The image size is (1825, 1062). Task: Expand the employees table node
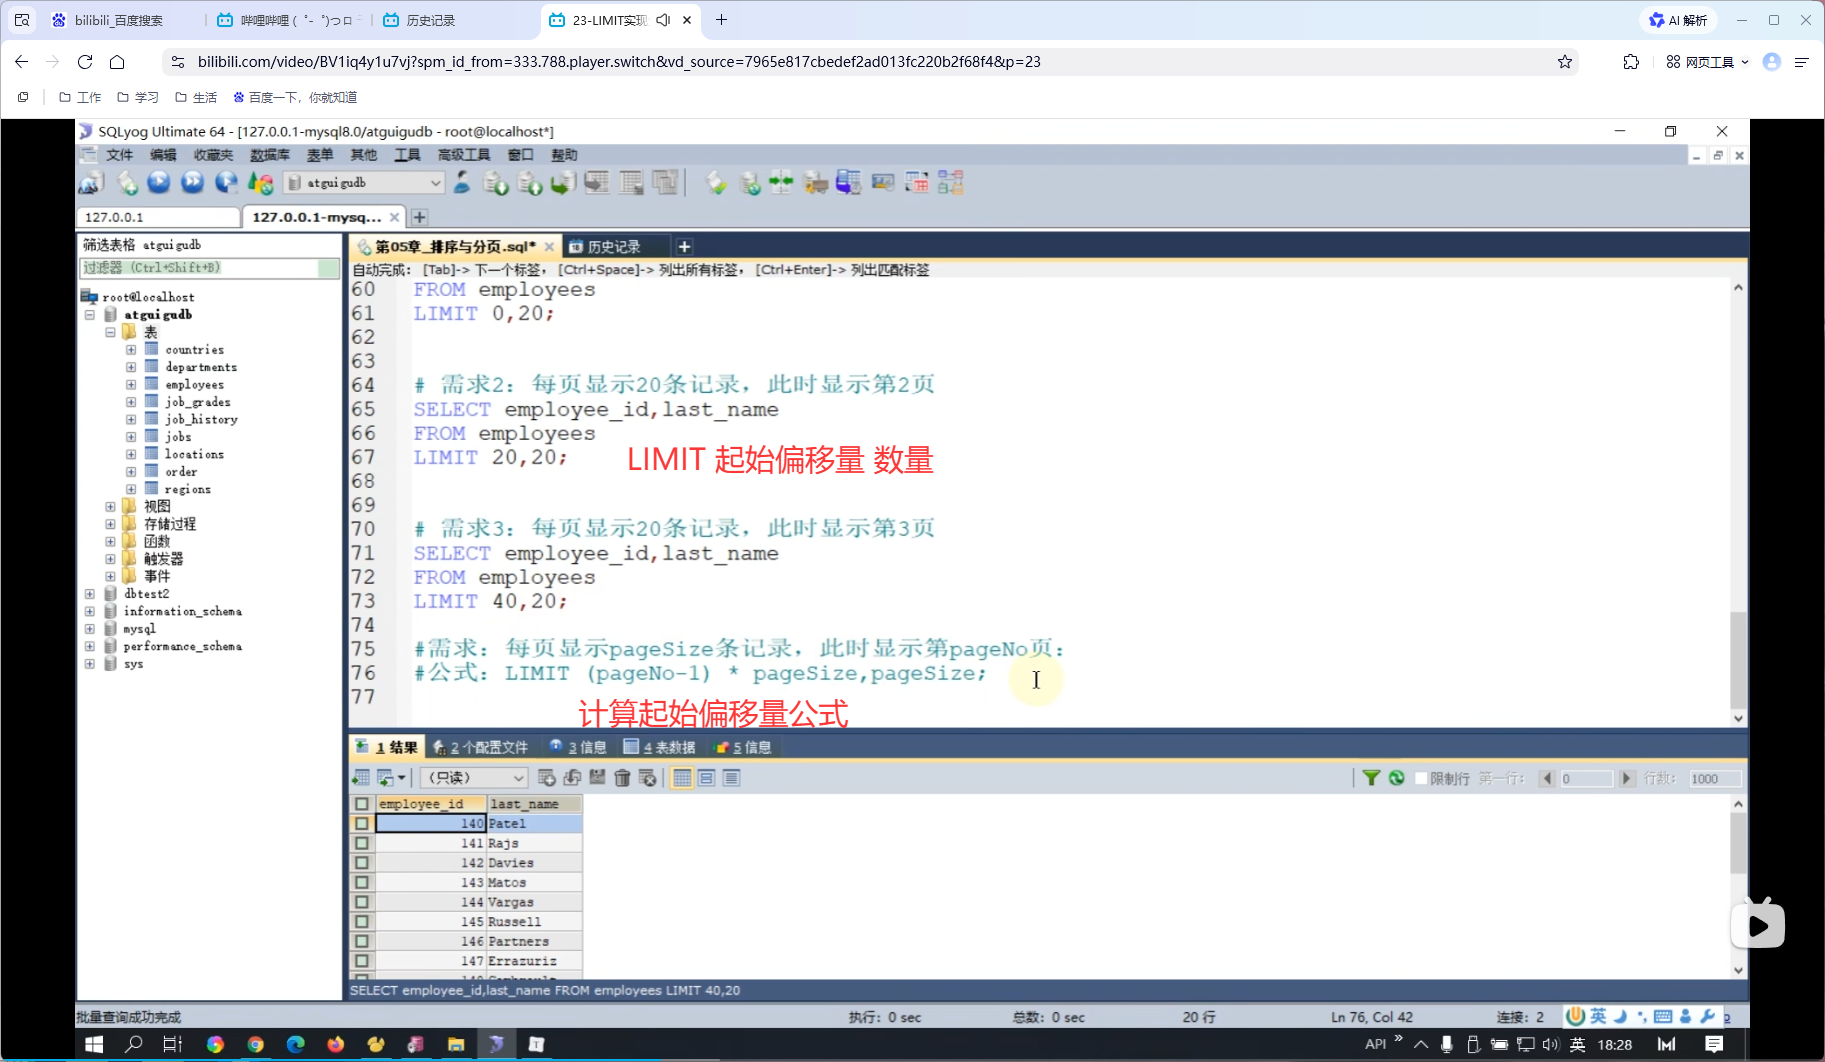click(131, 384)
